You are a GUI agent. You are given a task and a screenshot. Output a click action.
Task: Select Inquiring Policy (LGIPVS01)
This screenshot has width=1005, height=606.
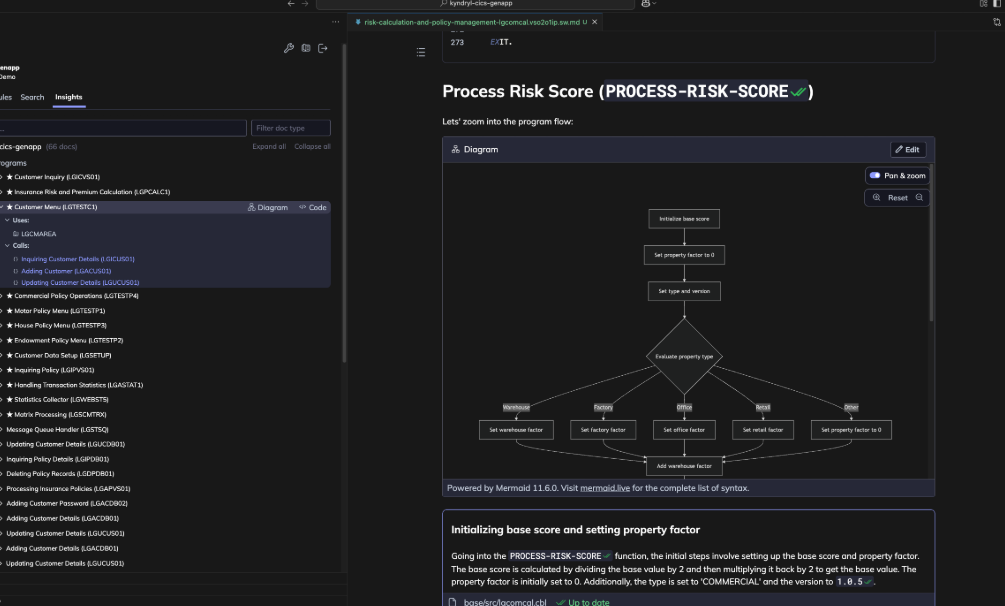point(54,370)
